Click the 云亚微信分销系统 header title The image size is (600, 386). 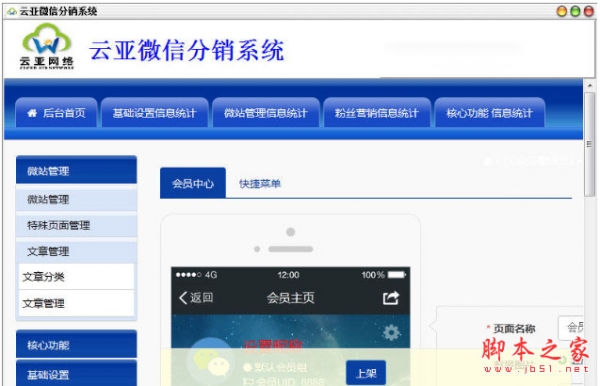187,50
